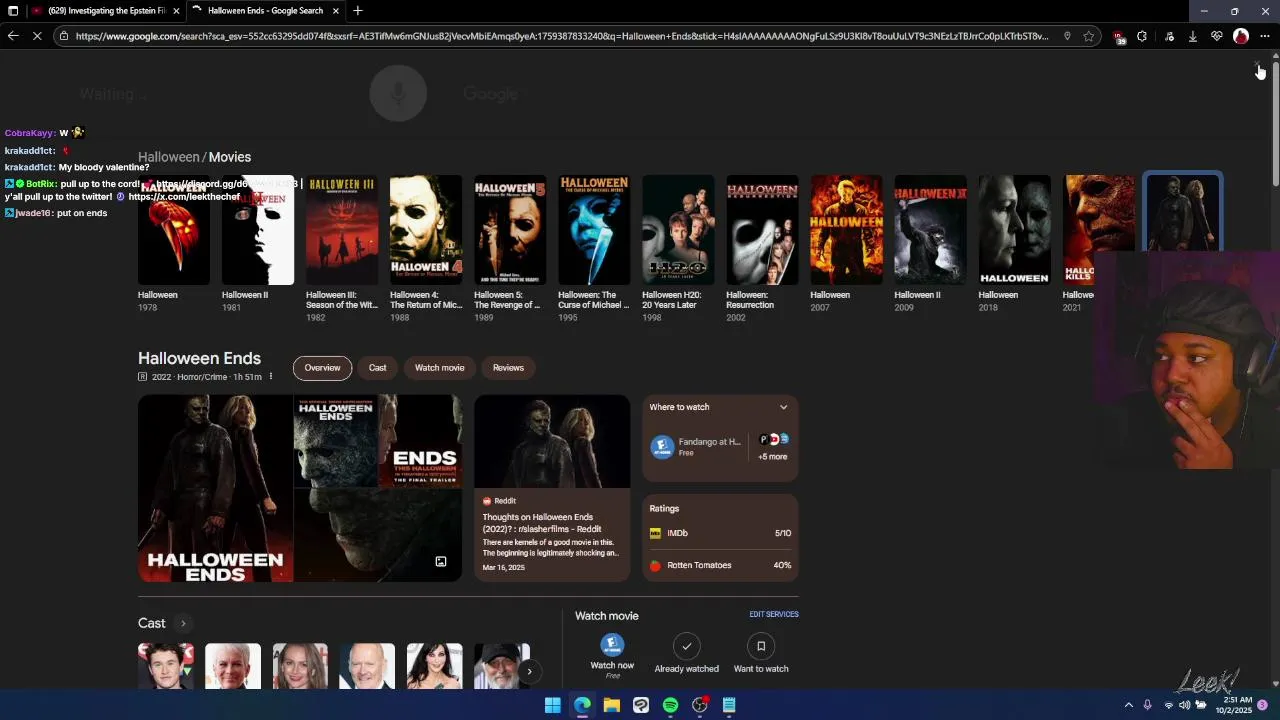Open more options dots beside 1h 51m
Viewport: 1280px width, 720px height.
tap(270, 377)
